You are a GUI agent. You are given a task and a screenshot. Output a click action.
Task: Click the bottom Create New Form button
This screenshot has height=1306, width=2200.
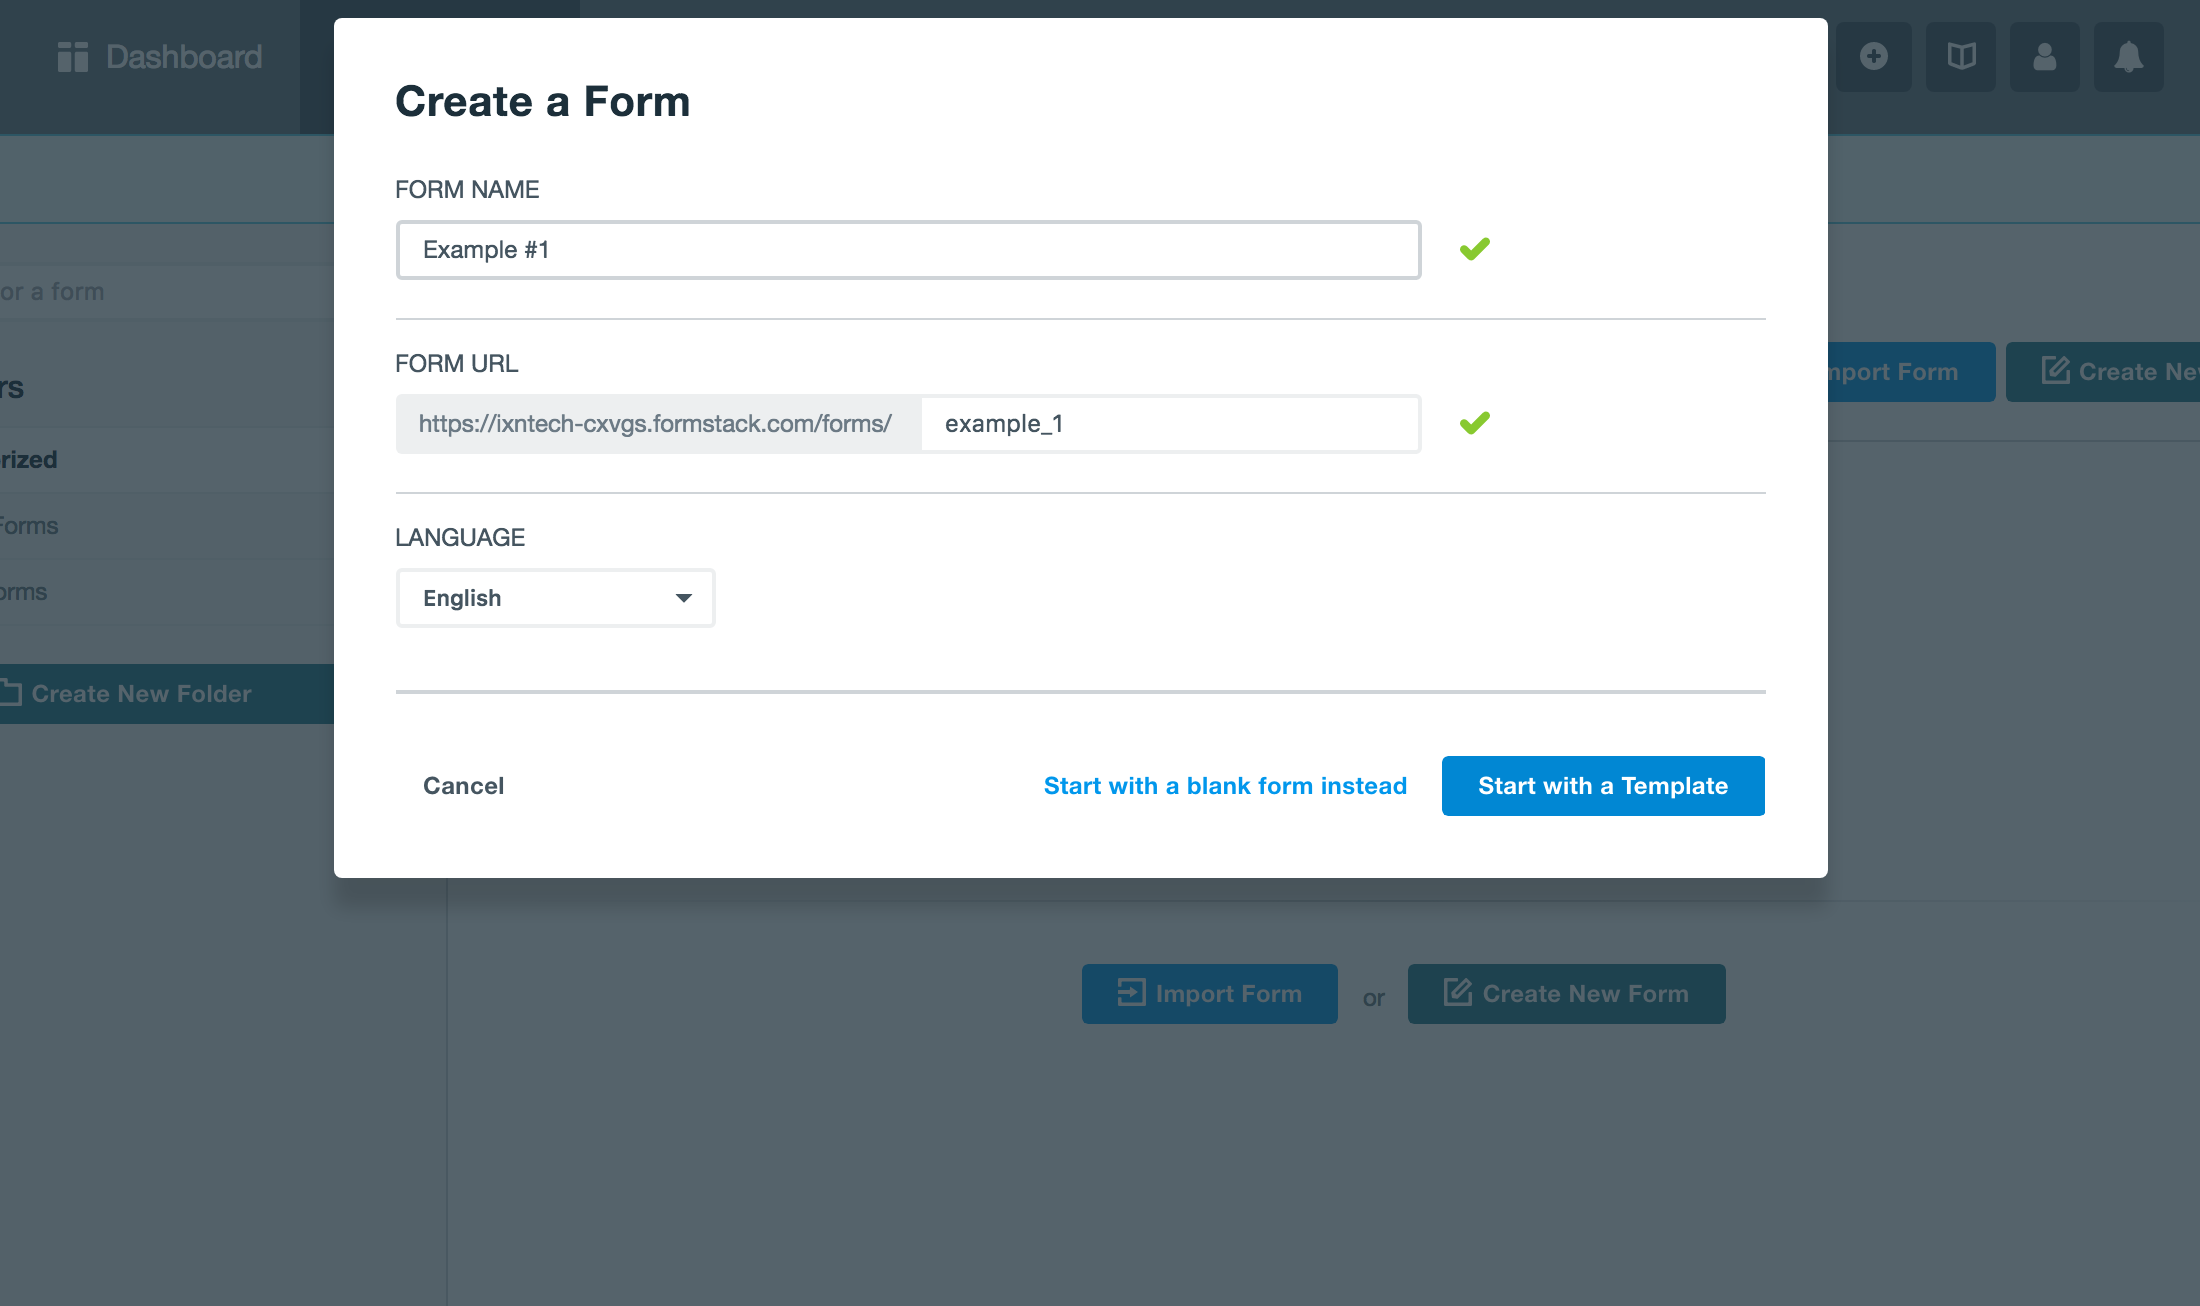click(x=1566, y=994)
